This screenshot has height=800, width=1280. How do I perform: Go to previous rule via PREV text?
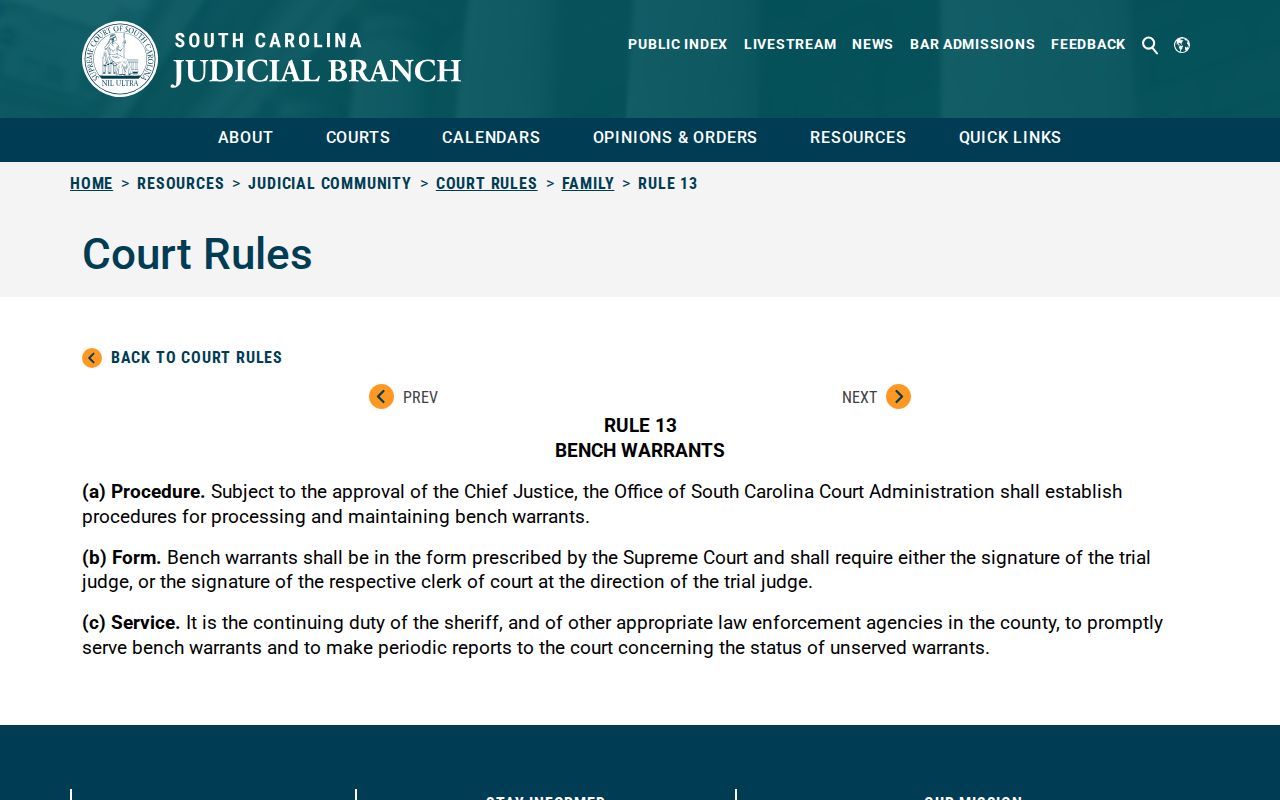pyautogui.click(x=420, y=398)
